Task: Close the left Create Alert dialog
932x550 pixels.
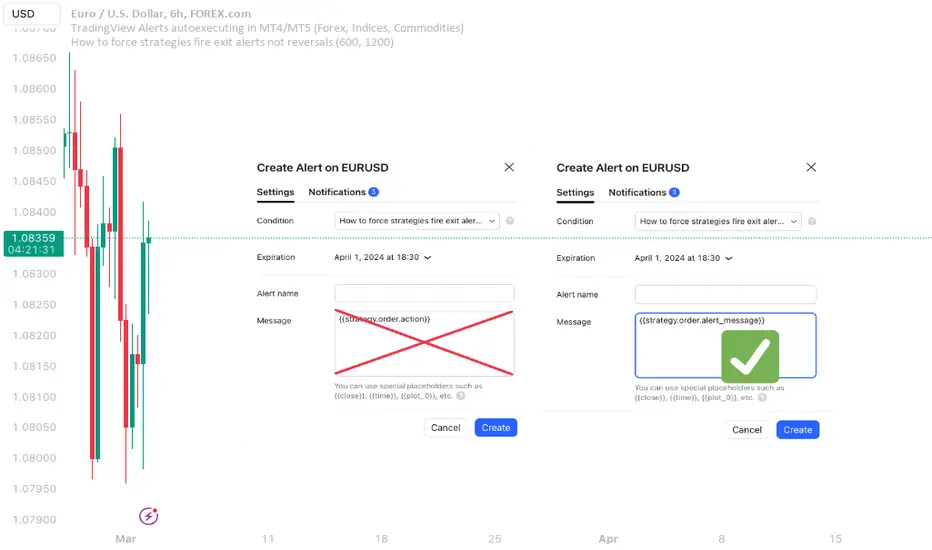Action: pos(509,168)
